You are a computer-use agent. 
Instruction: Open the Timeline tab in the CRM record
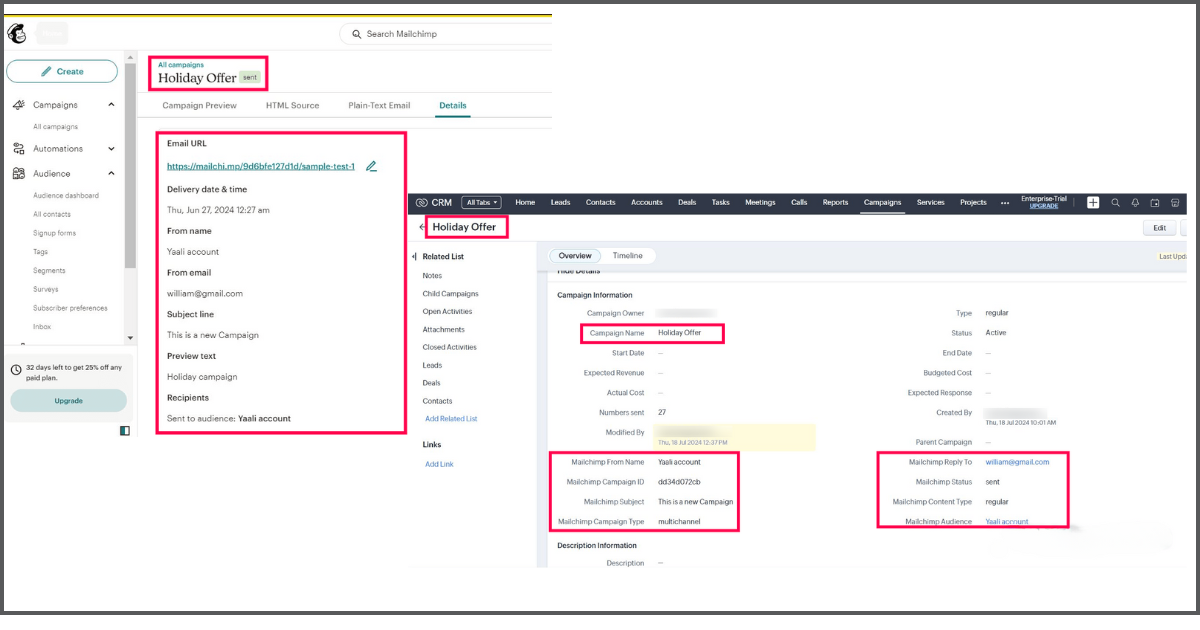pos(628,255)
